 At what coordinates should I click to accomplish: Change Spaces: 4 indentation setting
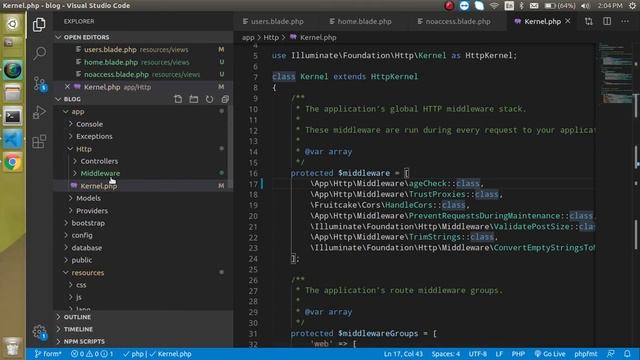[x=446, y=354]
